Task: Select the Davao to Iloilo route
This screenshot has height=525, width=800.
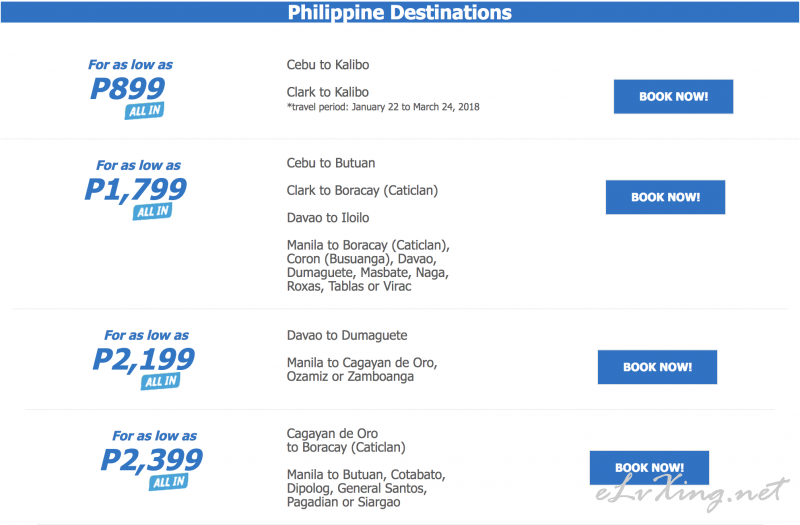Action: pyautogui.click(x=328, y=218)
